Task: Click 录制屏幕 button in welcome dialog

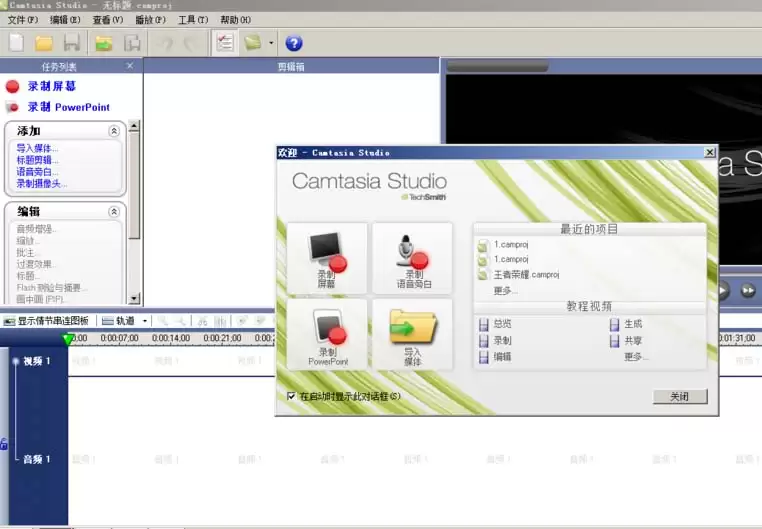Action: (x=327, y=258)
